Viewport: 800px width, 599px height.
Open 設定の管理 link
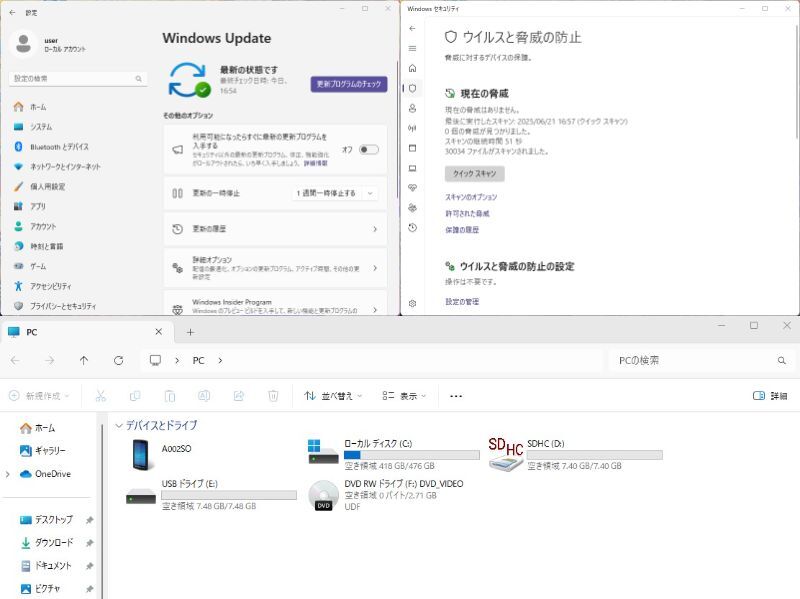coord(462,302)
